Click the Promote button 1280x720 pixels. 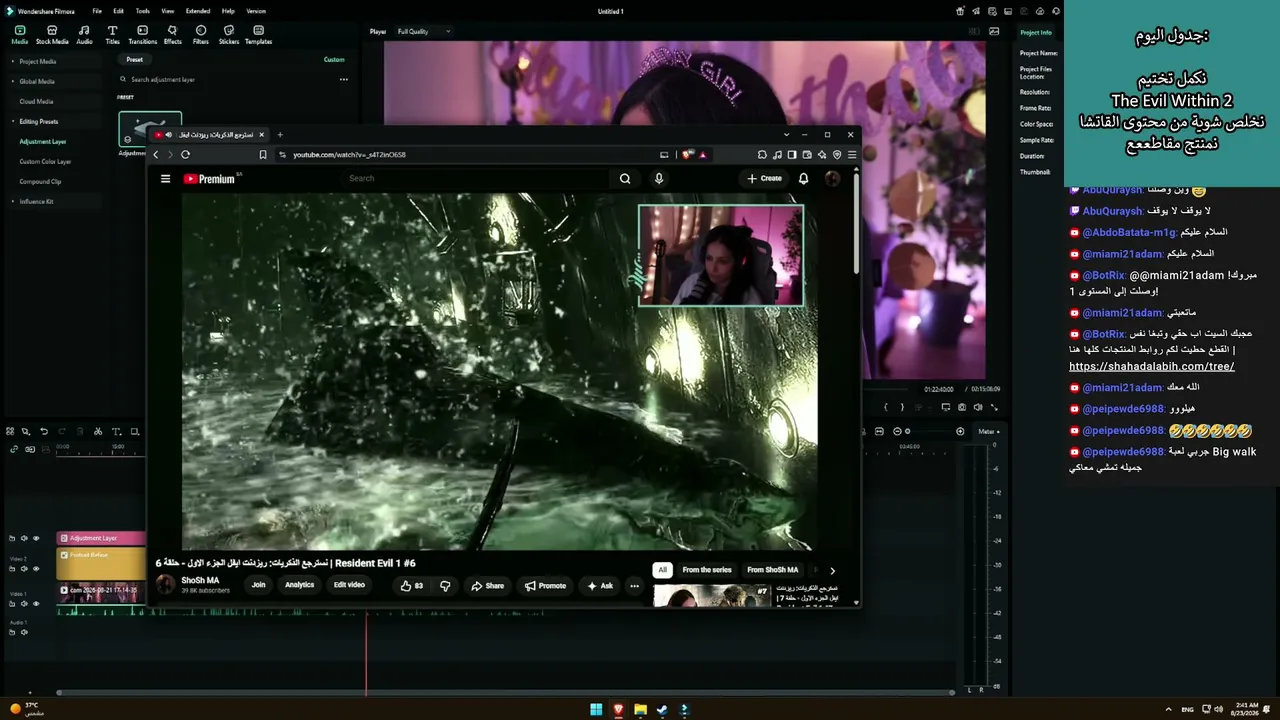coord(545,586)
